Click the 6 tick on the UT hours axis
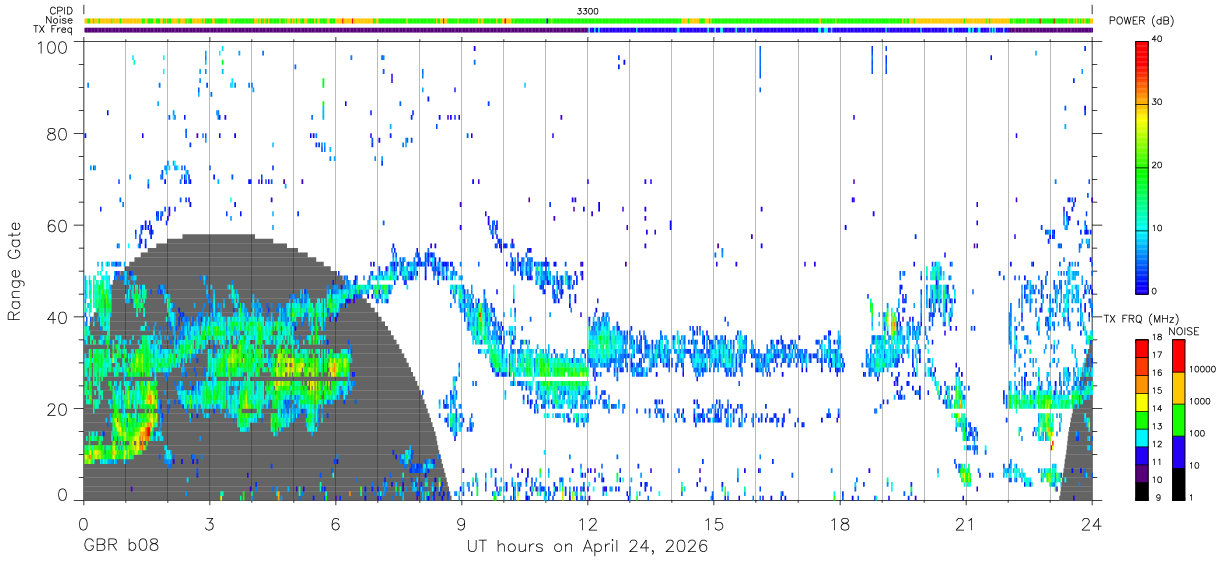Viewport: 1228px width, 567px height. tap(335, 522)
